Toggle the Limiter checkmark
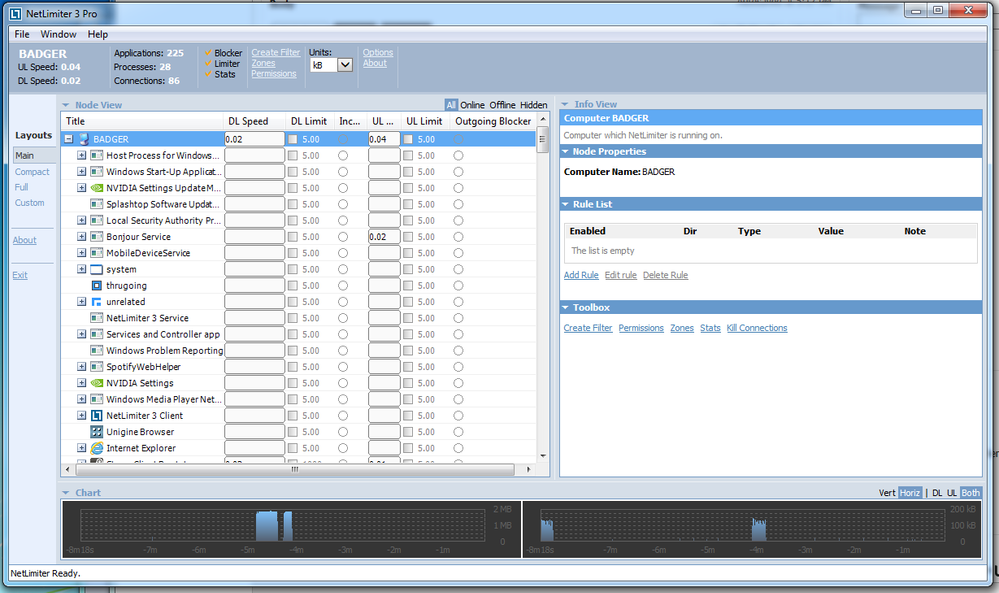 pos(208,64)
